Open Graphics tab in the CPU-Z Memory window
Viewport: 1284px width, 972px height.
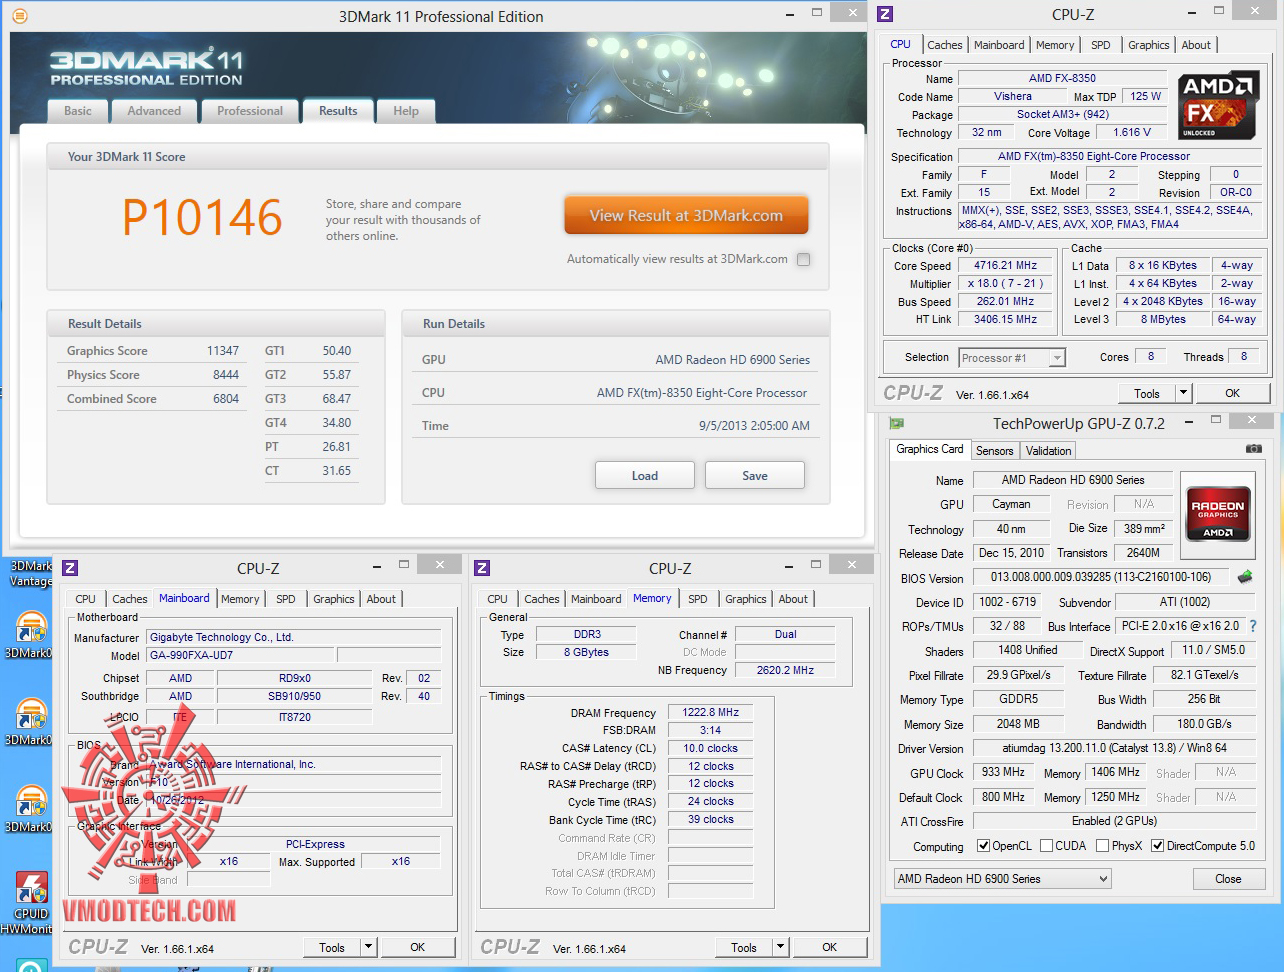746,599
